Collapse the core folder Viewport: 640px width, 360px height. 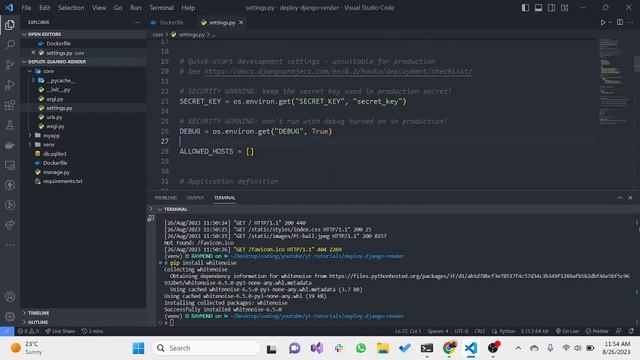pyautogui.click(x=30, y=71)
